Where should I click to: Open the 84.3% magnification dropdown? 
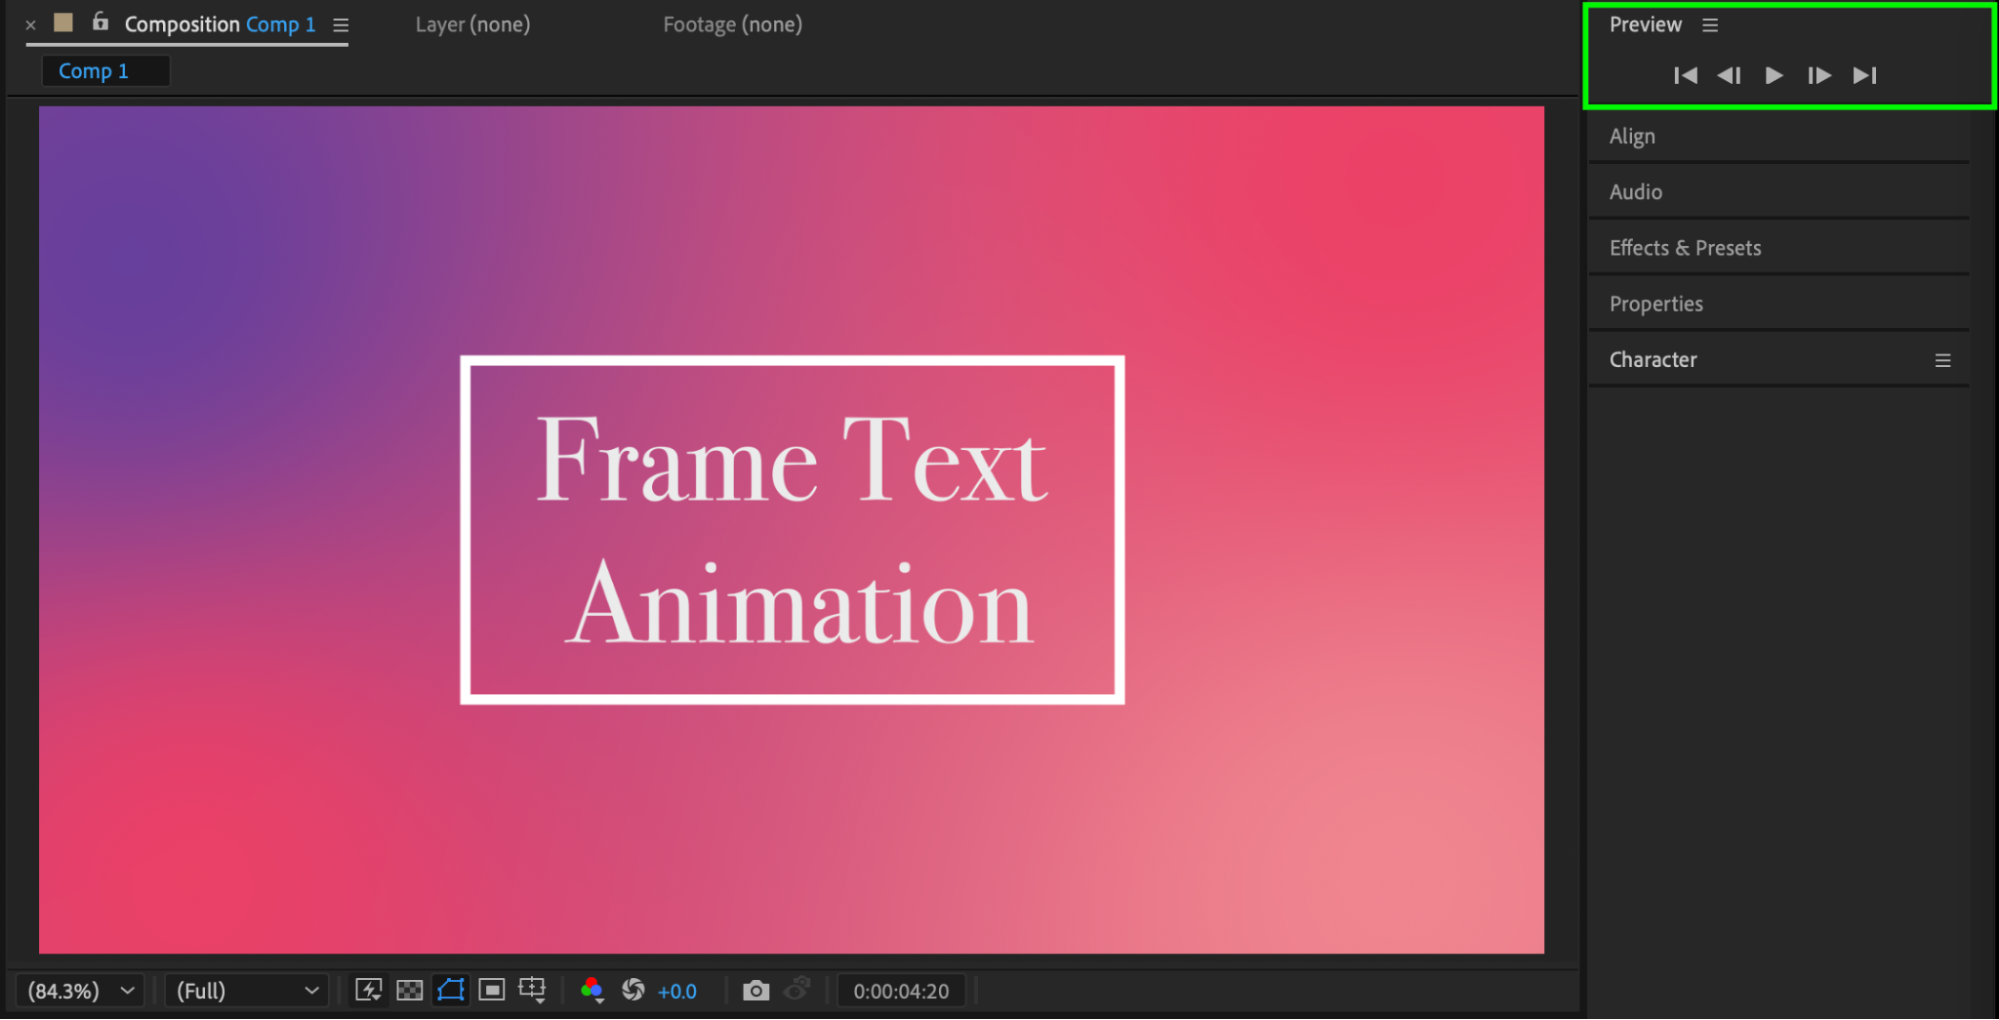click(80, 990)
